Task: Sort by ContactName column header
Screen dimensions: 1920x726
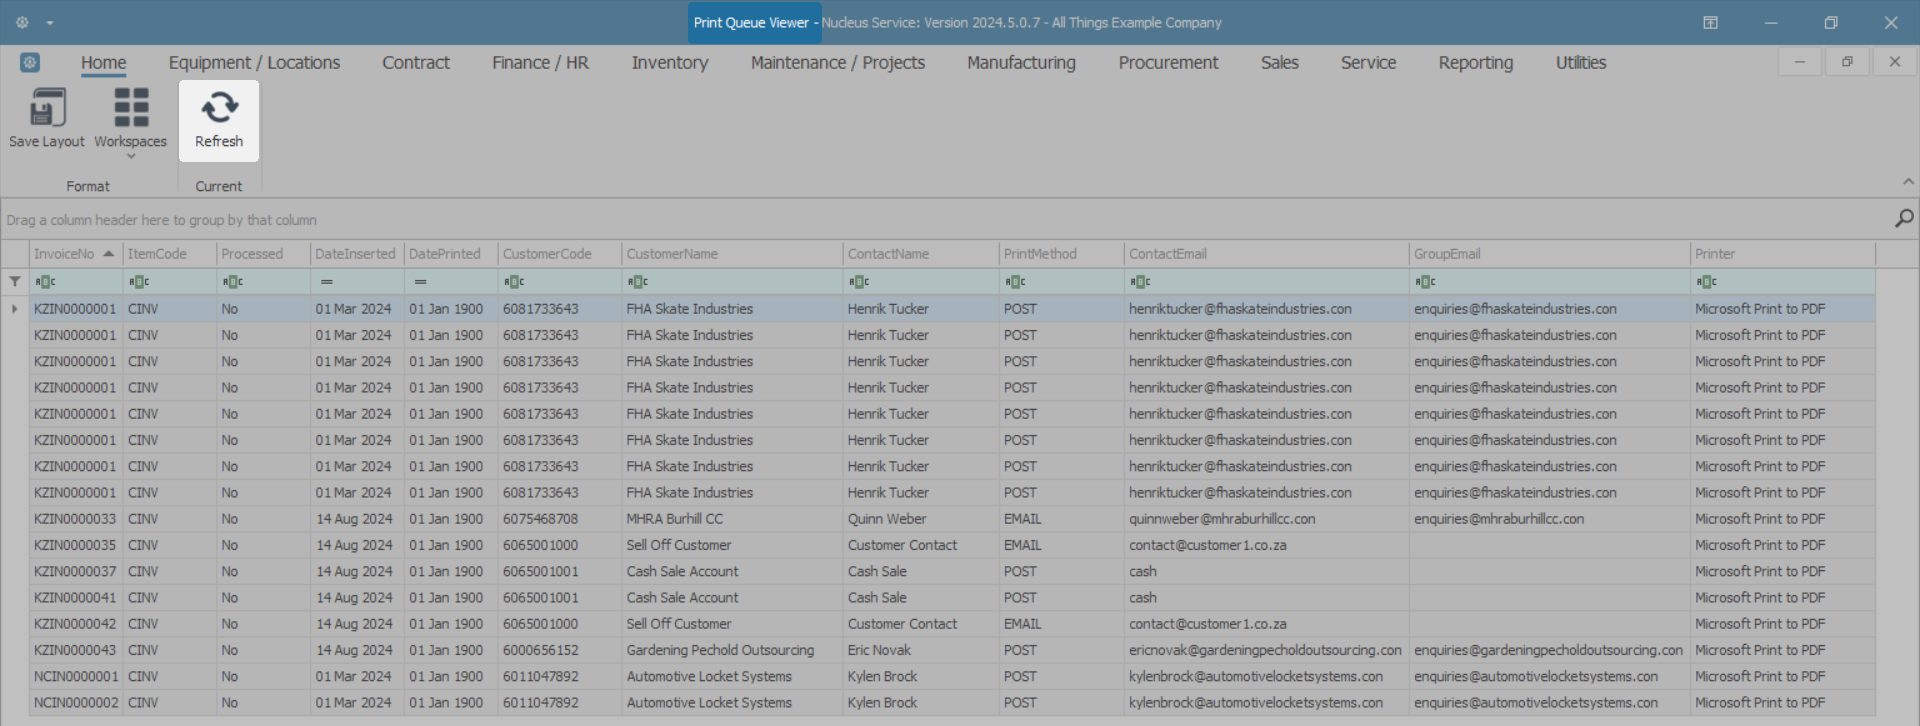Action: click(x=921, y=254)
